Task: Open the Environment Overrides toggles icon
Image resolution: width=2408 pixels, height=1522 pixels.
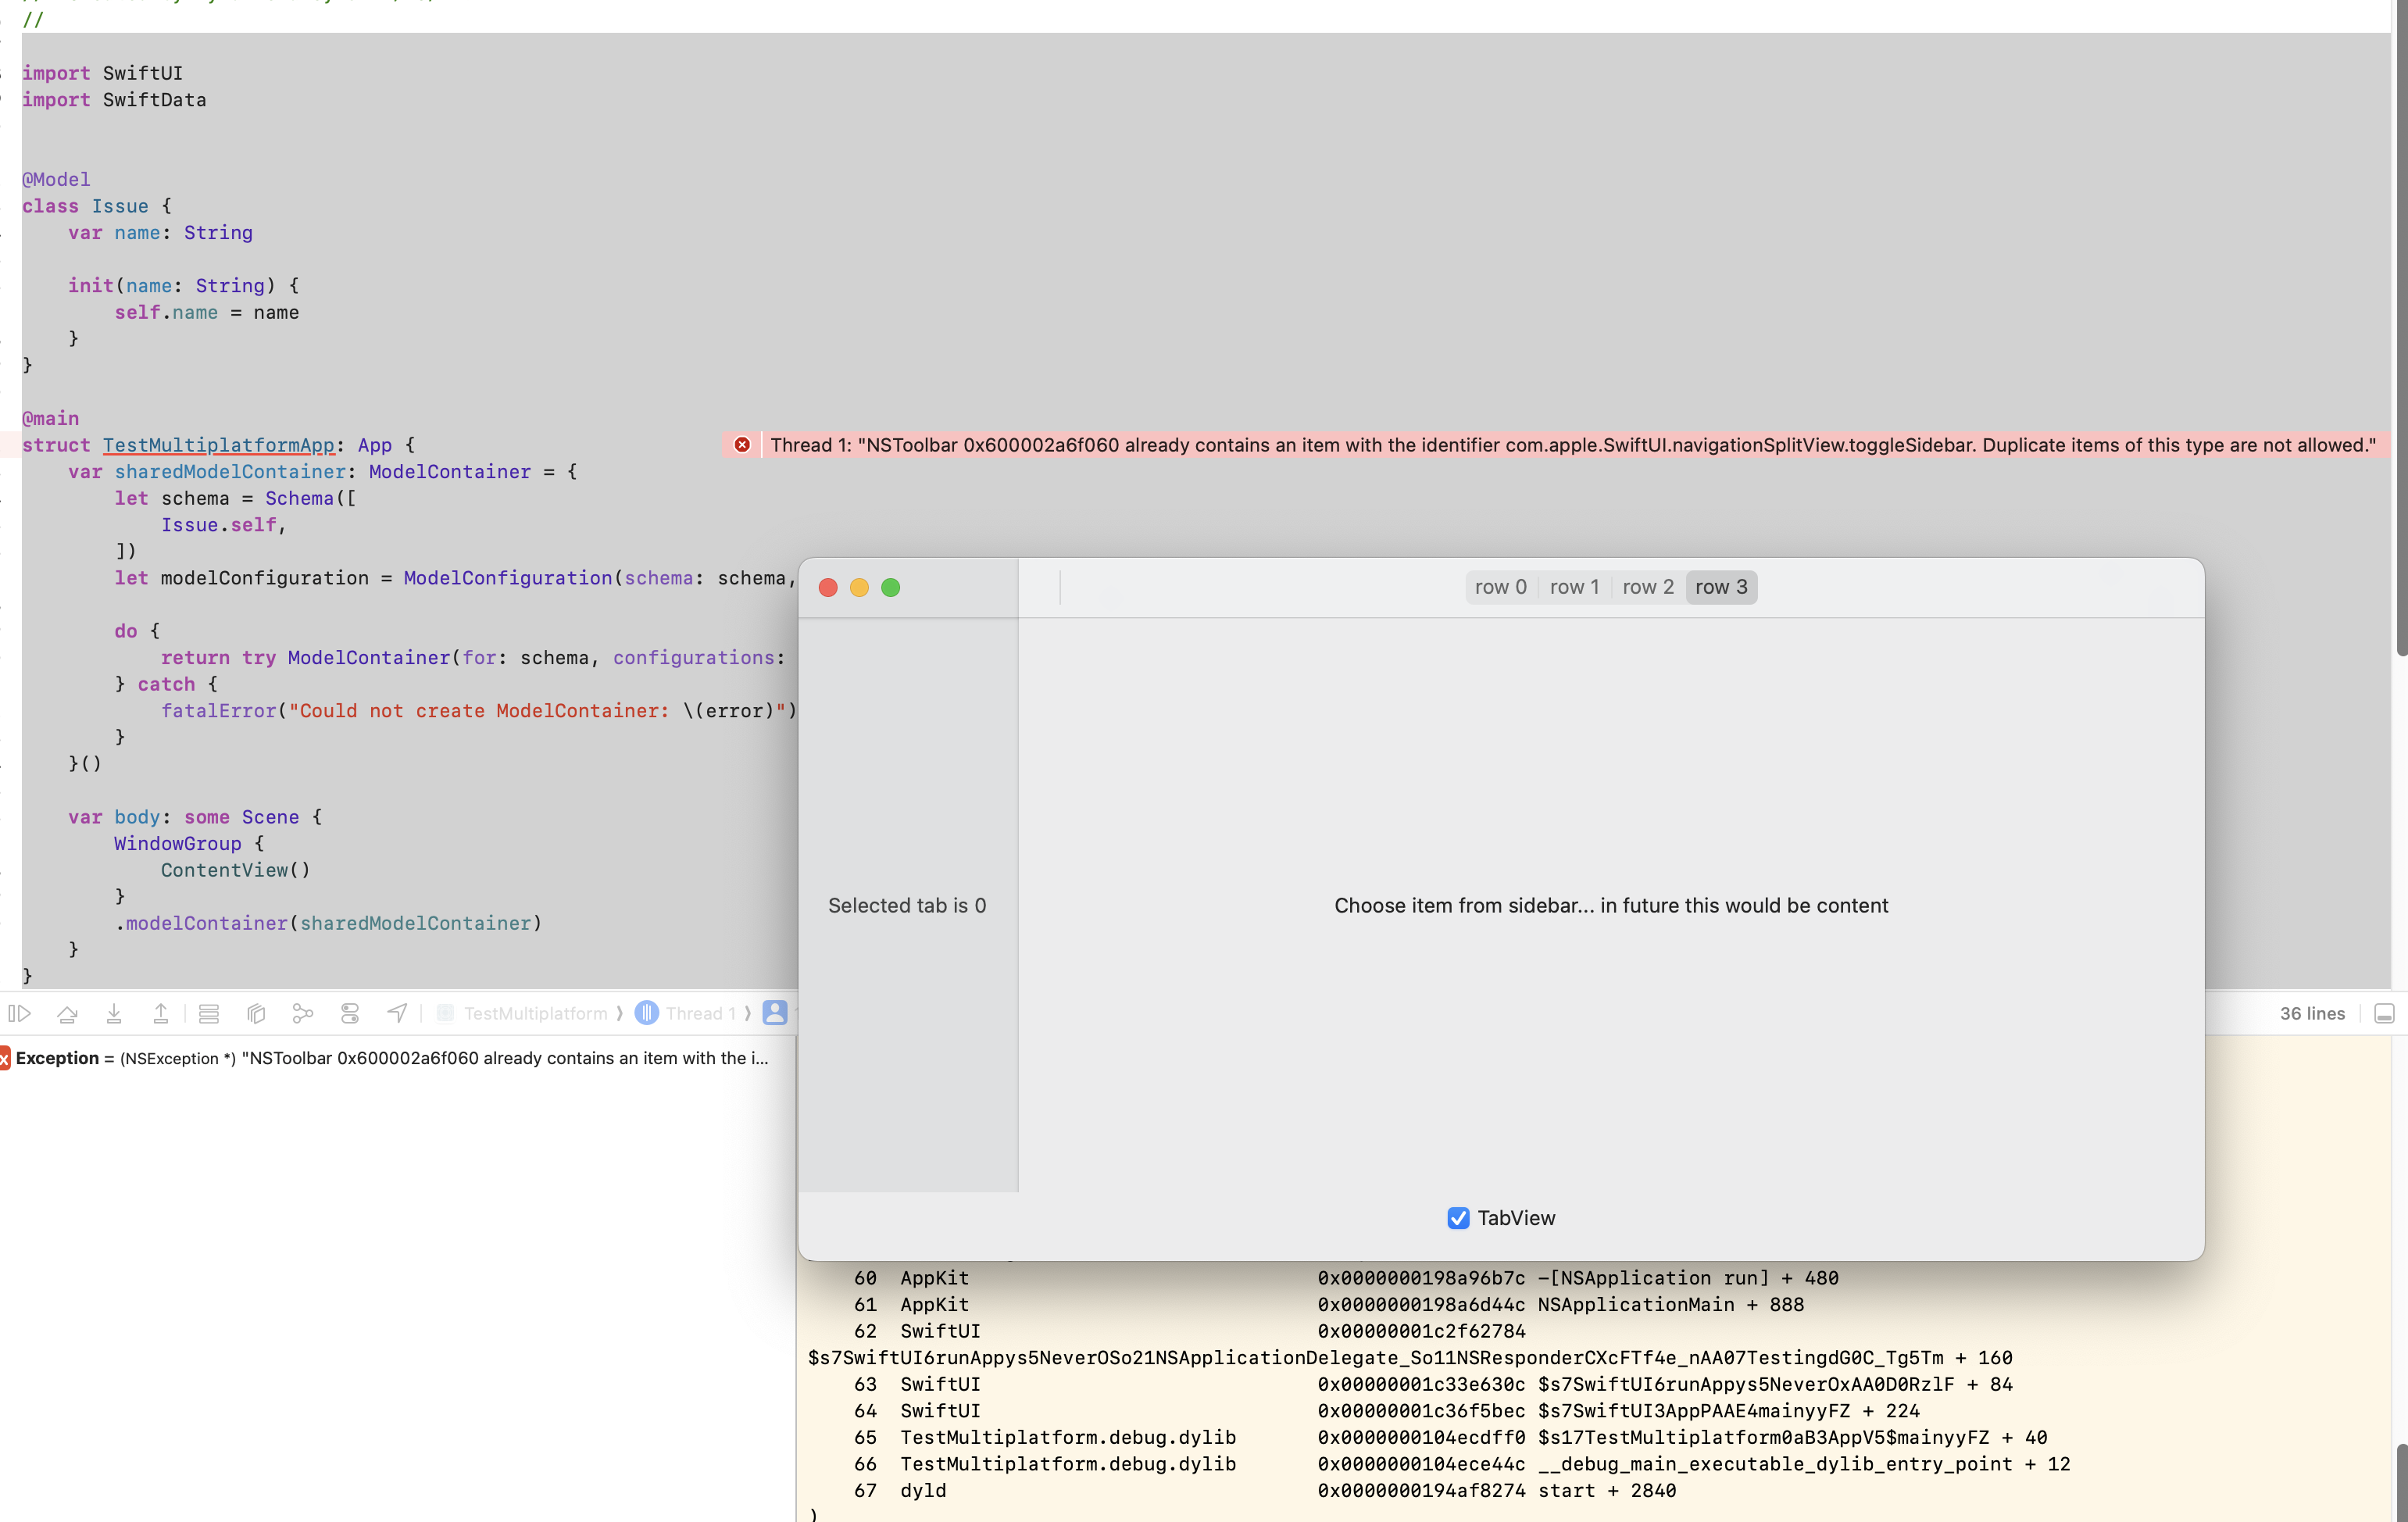Action: [350, 1013]
